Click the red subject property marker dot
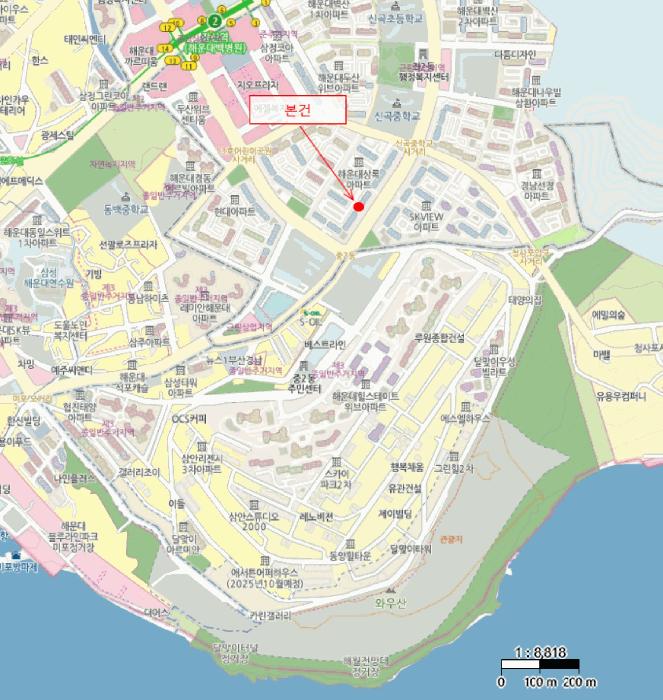 tap(358, 206)
